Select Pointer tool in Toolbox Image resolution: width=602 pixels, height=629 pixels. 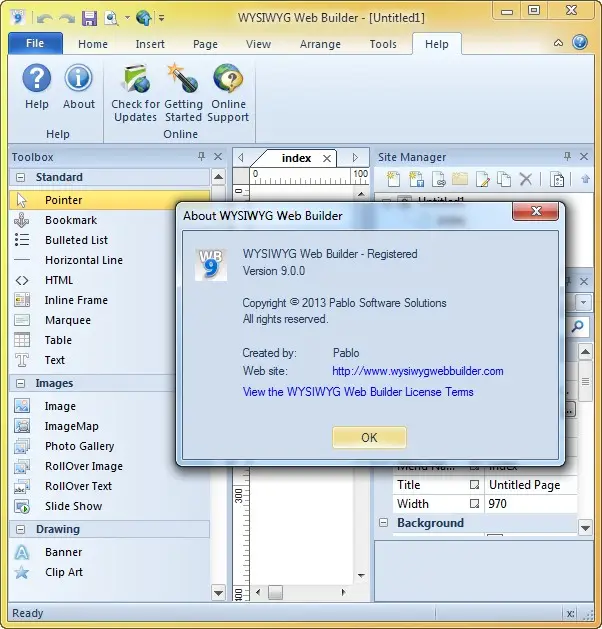click(109, 200)
